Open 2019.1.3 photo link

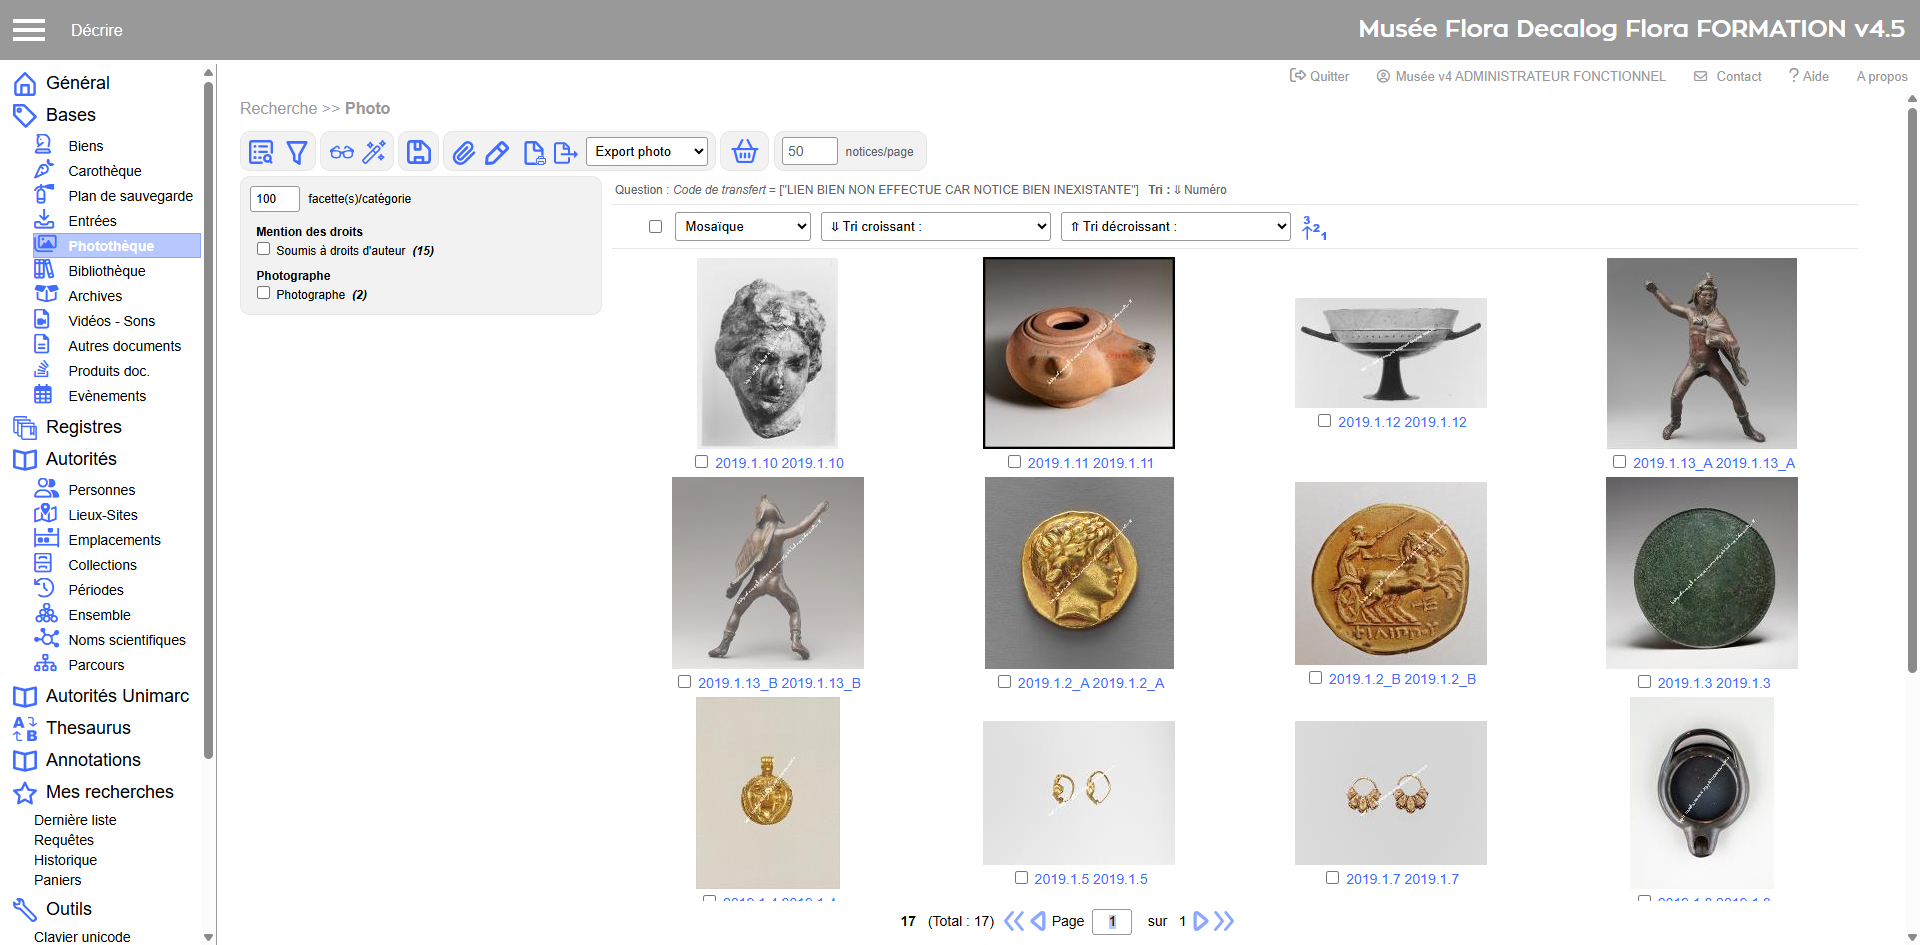[1714, 683]
